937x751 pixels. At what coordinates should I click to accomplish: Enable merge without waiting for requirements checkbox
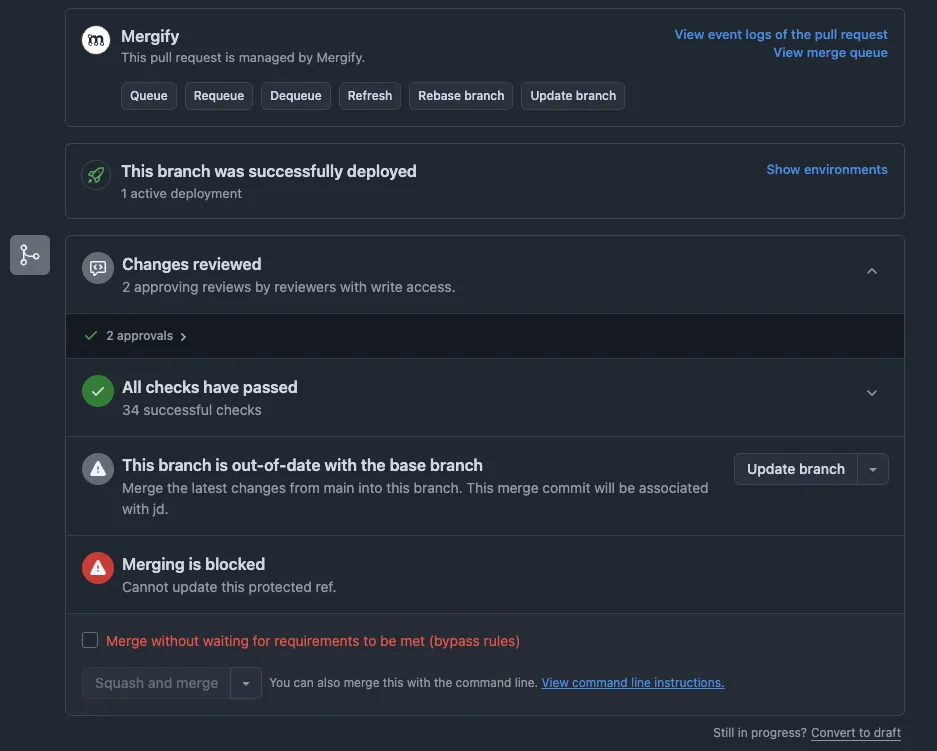[89, 639]
